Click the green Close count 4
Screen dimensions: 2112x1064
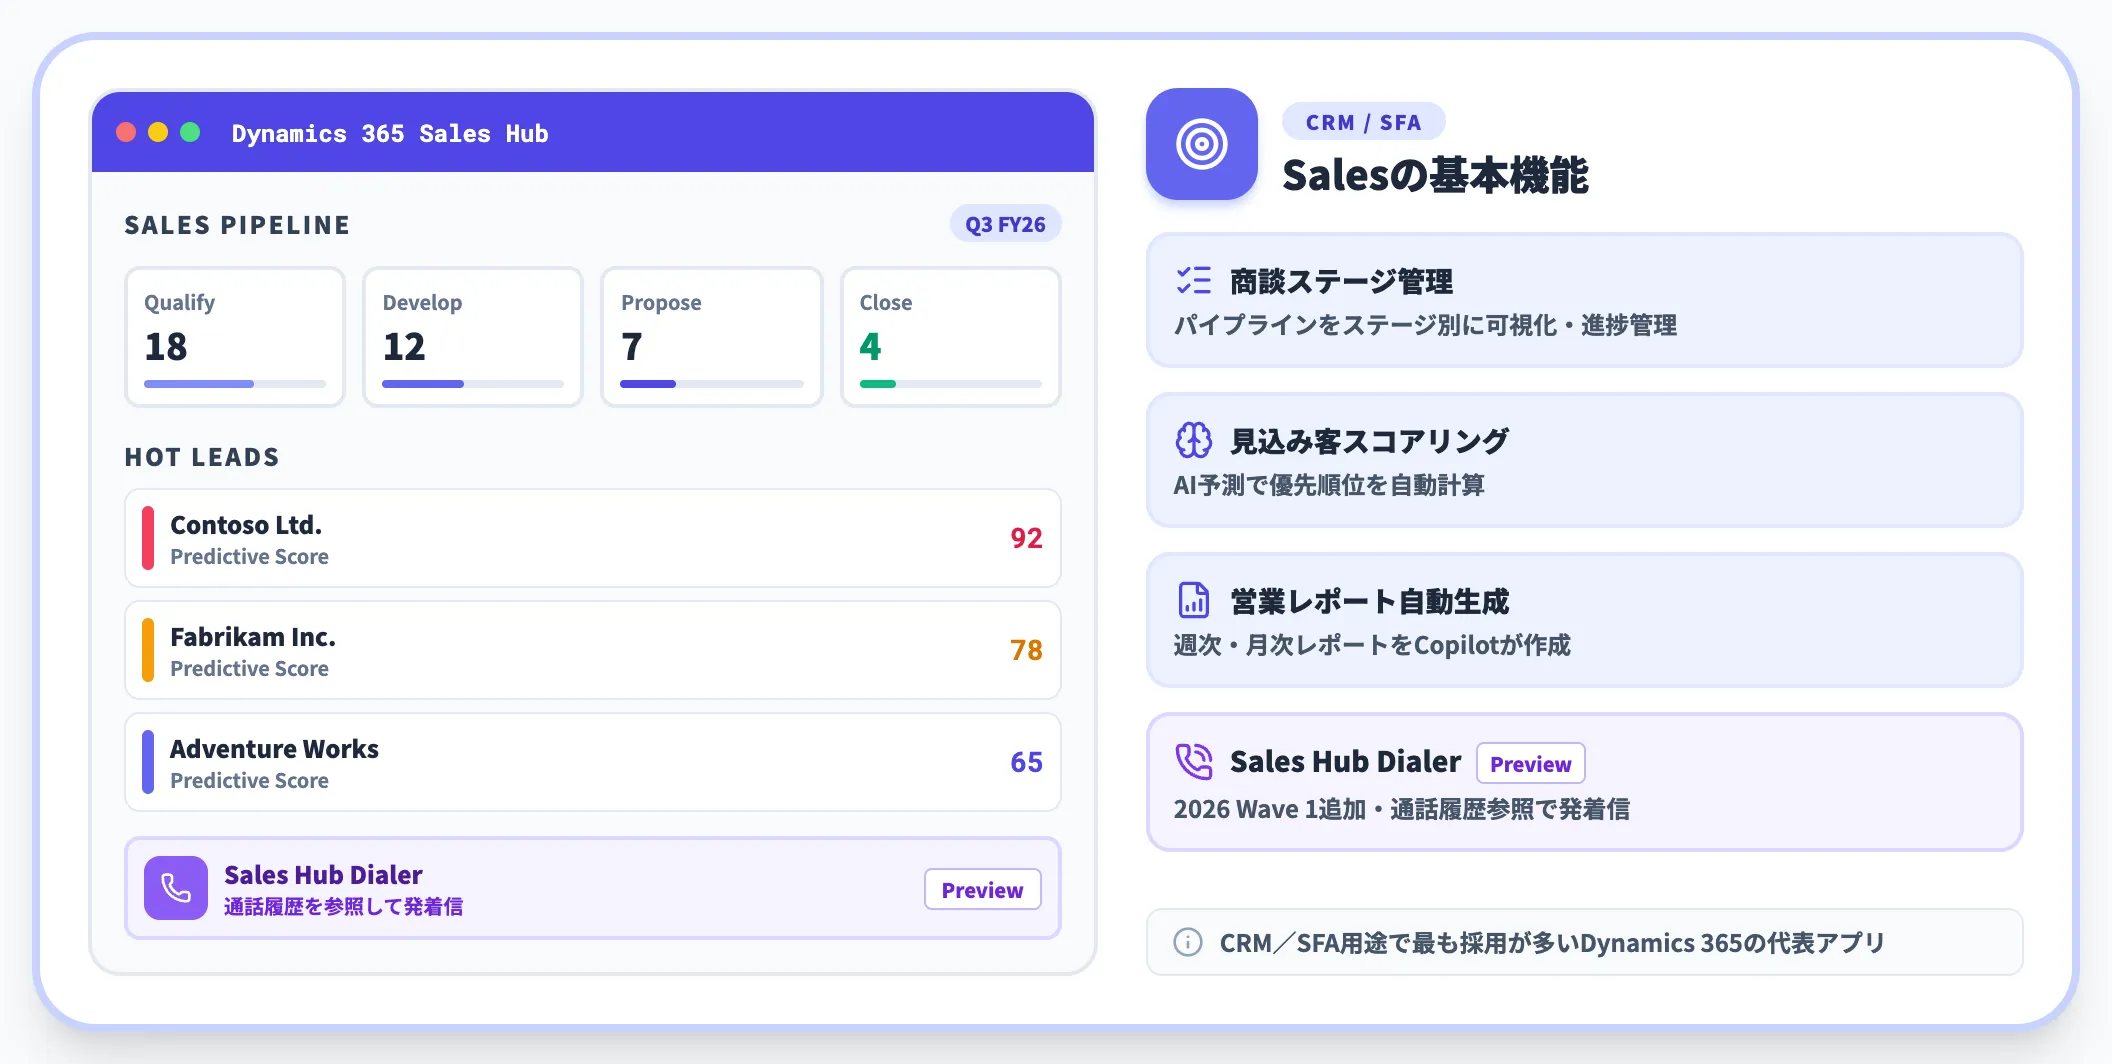[870, 347]
